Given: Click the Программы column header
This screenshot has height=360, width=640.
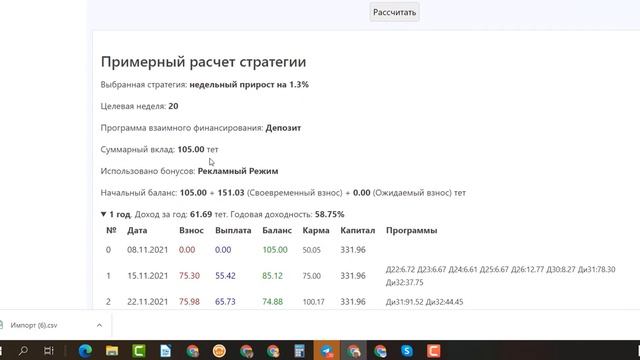Looking at the screenshot, I should click(x=411, y=230).
